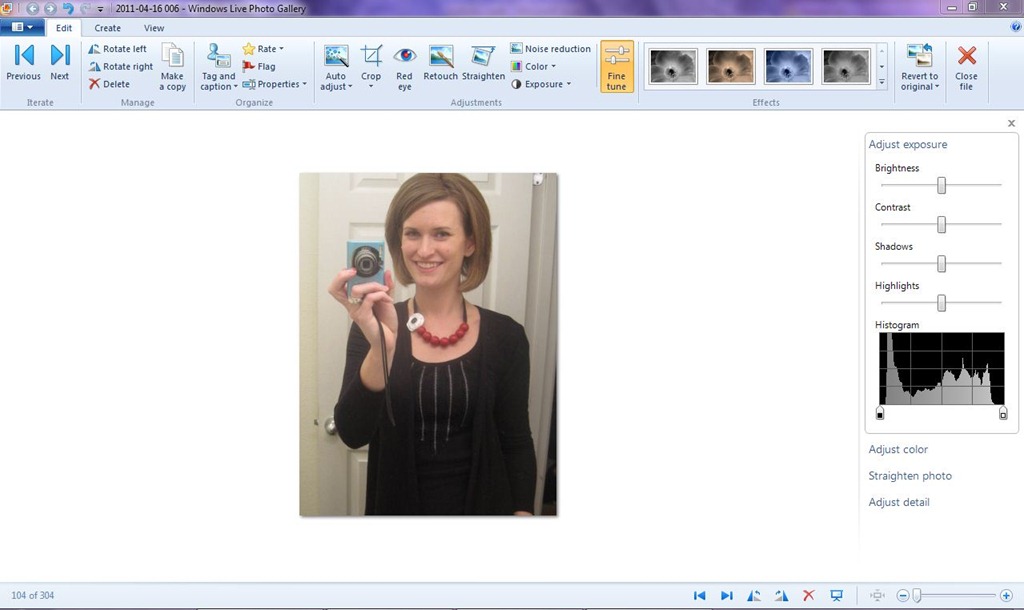
Task: Click the Revert to original icon
Action: pos(920,56)
